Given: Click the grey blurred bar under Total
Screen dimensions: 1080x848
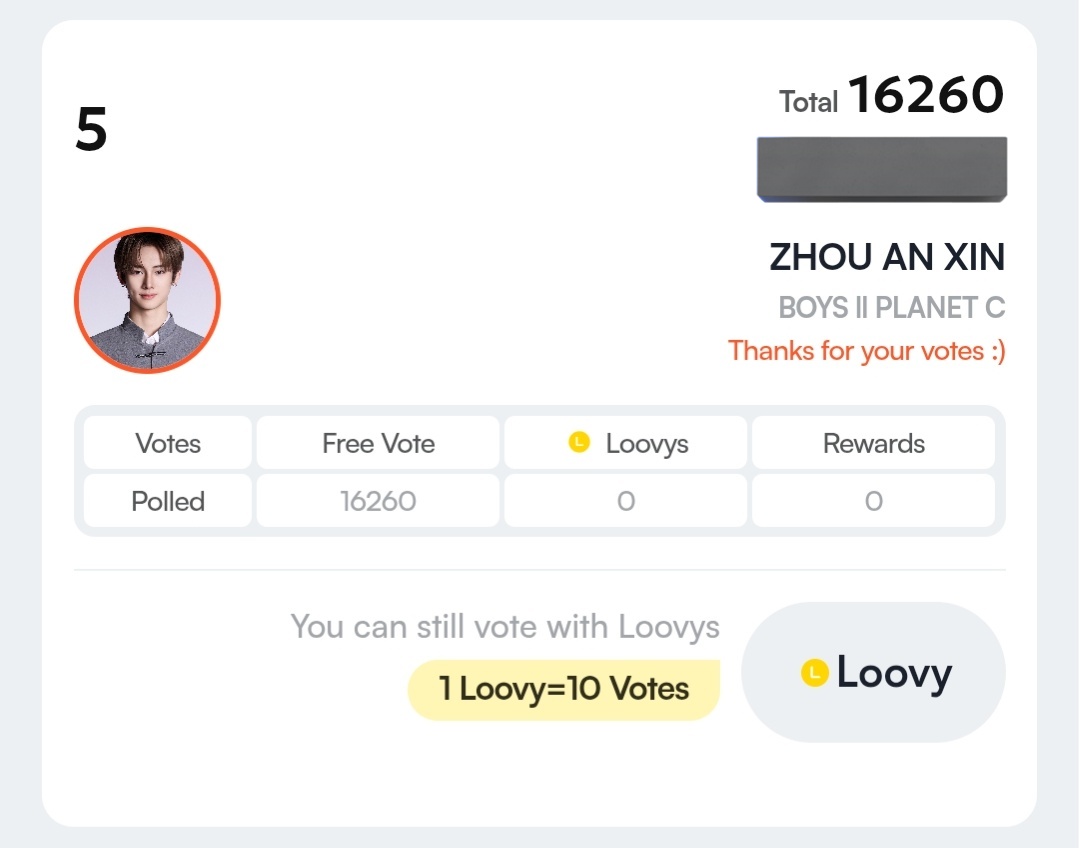Looking at the screenshot, I should pyautogui.click(x=881, y=169).
